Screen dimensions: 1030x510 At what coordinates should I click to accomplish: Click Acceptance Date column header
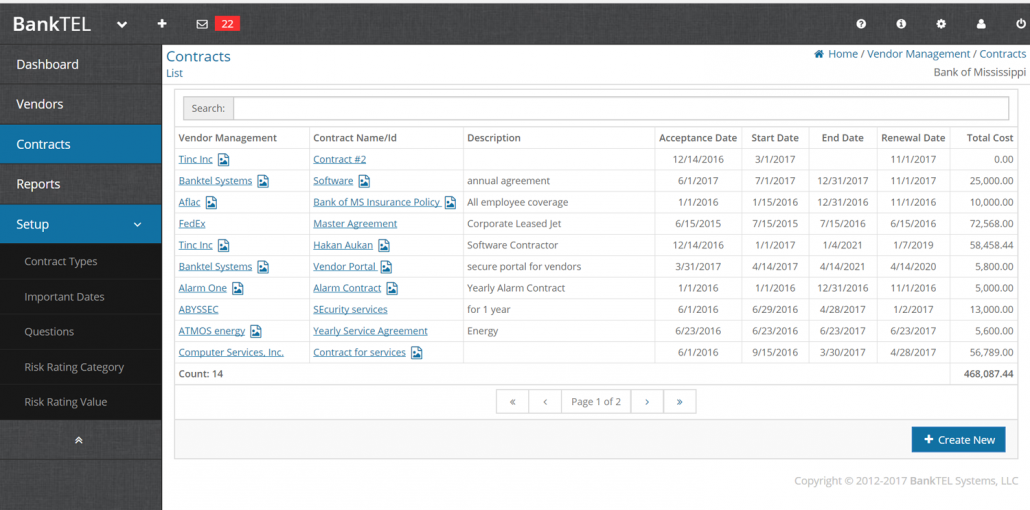tap(698, 138)
